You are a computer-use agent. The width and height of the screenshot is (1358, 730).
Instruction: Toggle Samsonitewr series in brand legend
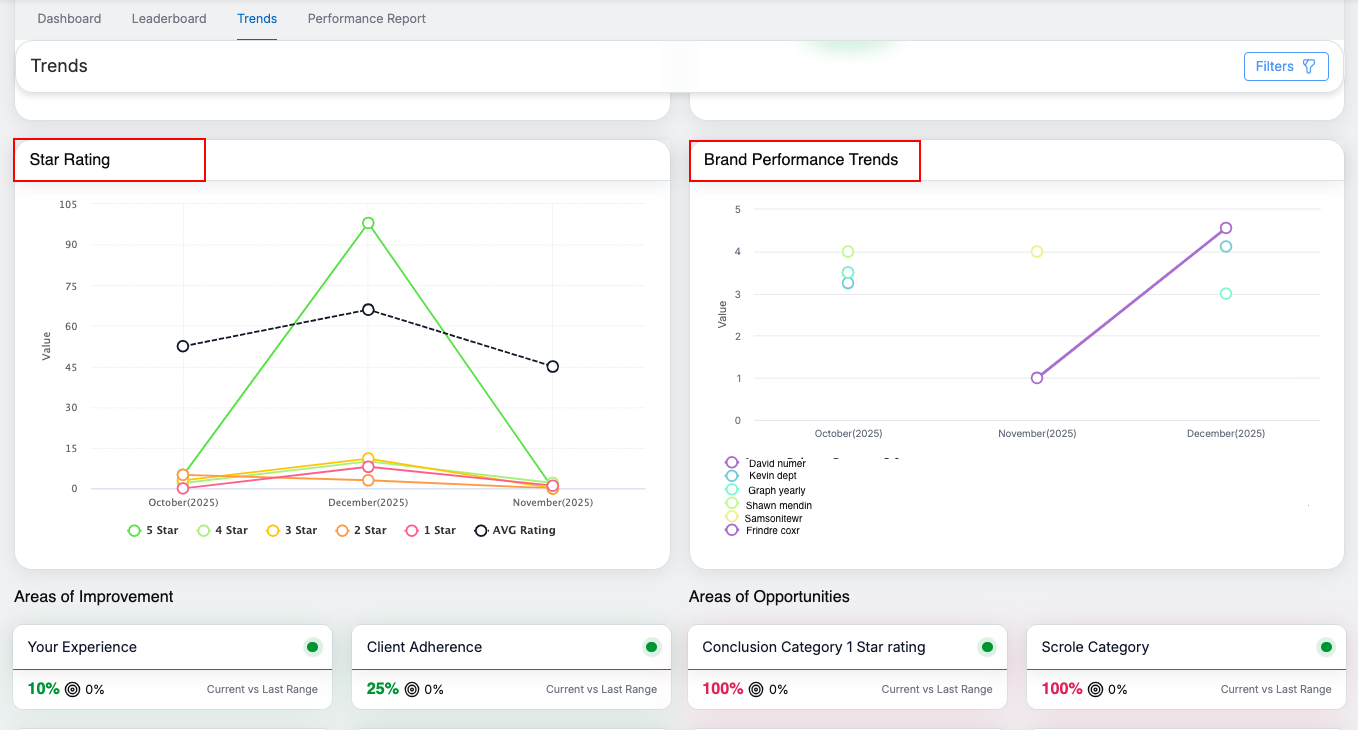[x=772, y=518]
